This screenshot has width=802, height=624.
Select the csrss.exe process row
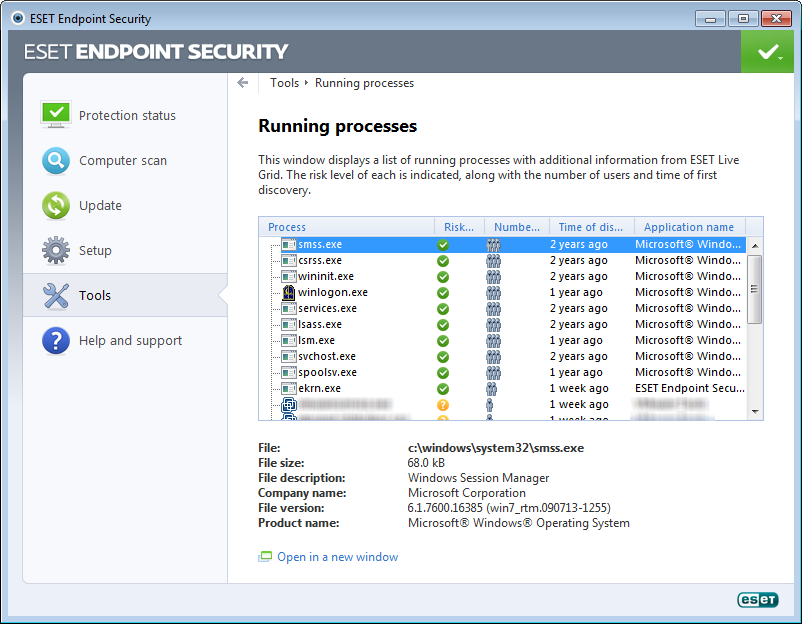point(320,260)
